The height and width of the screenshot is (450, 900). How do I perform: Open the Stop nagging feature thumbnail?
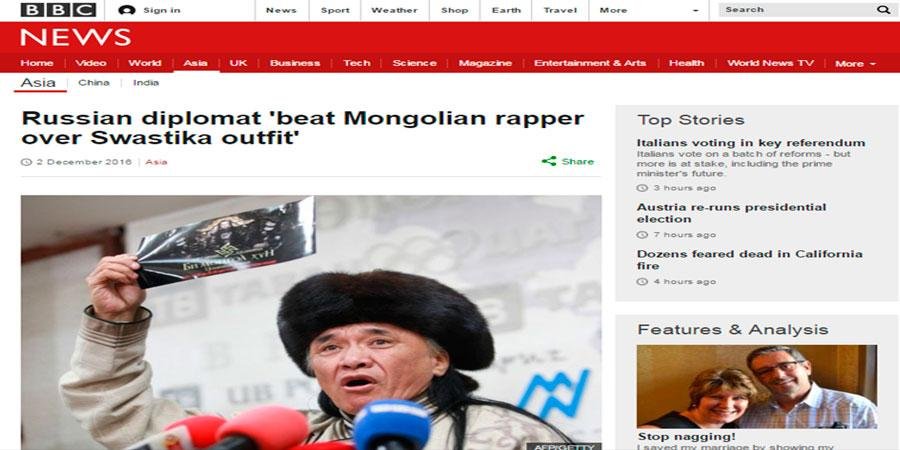(x=757, y=386)
